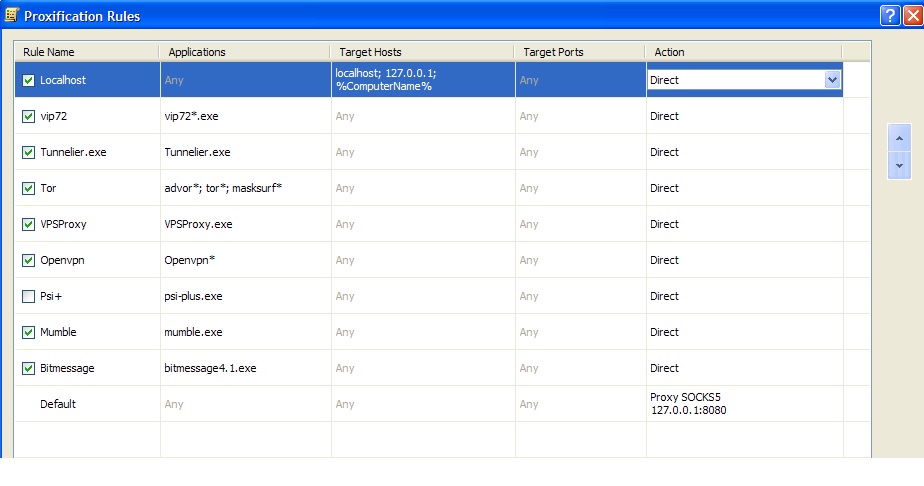Screen dimensions: 924x486
Task: Select the VPSProxy rule name
Action: 63,224
